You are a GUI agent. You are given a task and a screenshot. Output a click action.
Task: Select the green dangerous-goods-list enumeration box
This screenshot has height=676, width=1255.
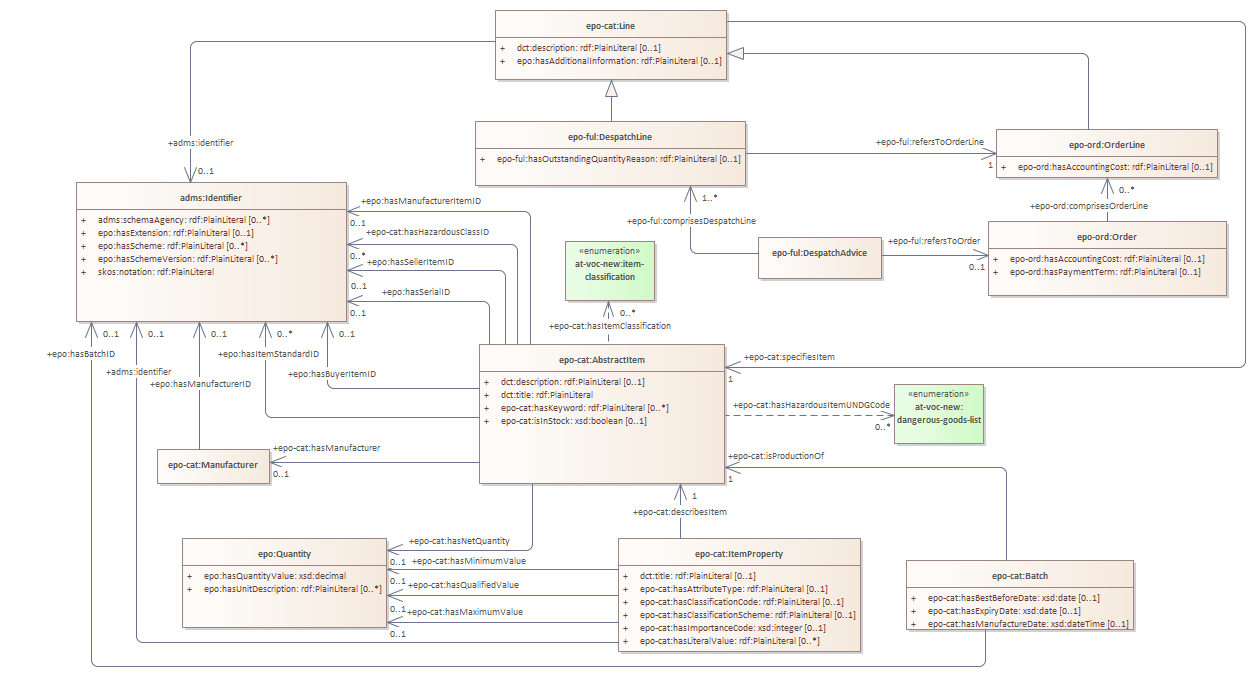click(x=939, y=414)
